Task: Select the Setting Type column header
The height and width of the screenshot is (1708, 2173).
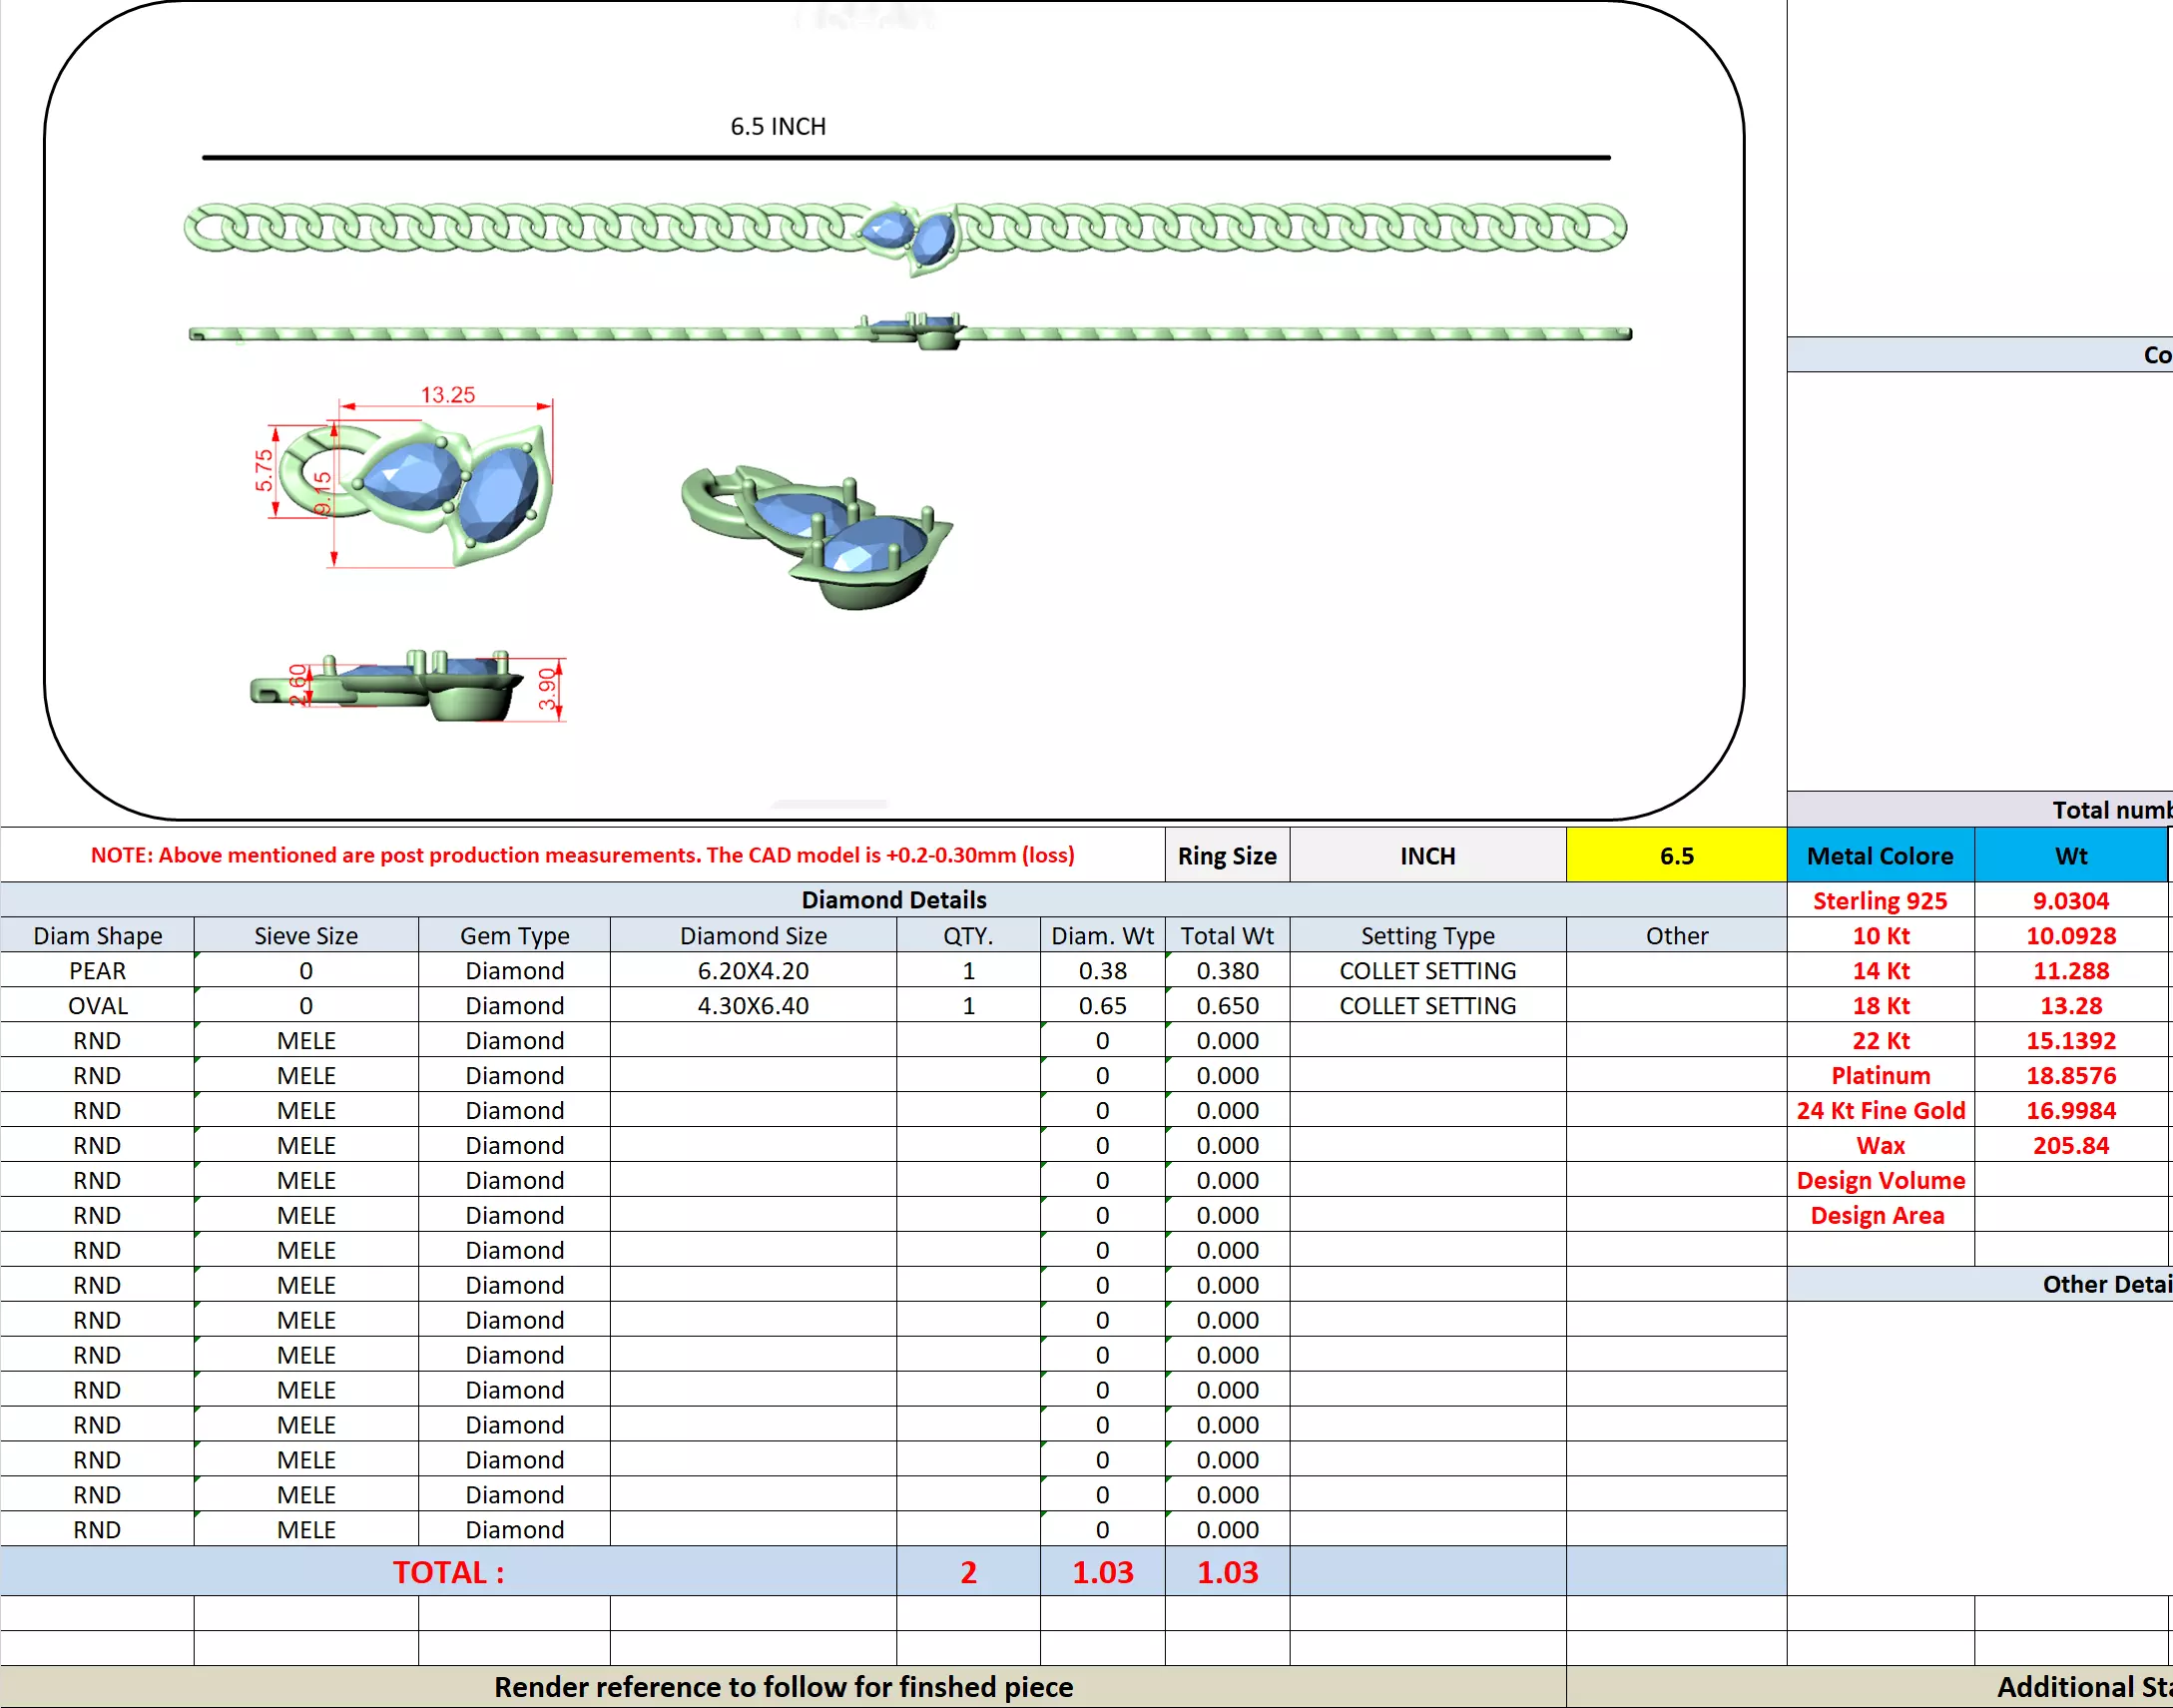Action: (x=1427, y=935)
